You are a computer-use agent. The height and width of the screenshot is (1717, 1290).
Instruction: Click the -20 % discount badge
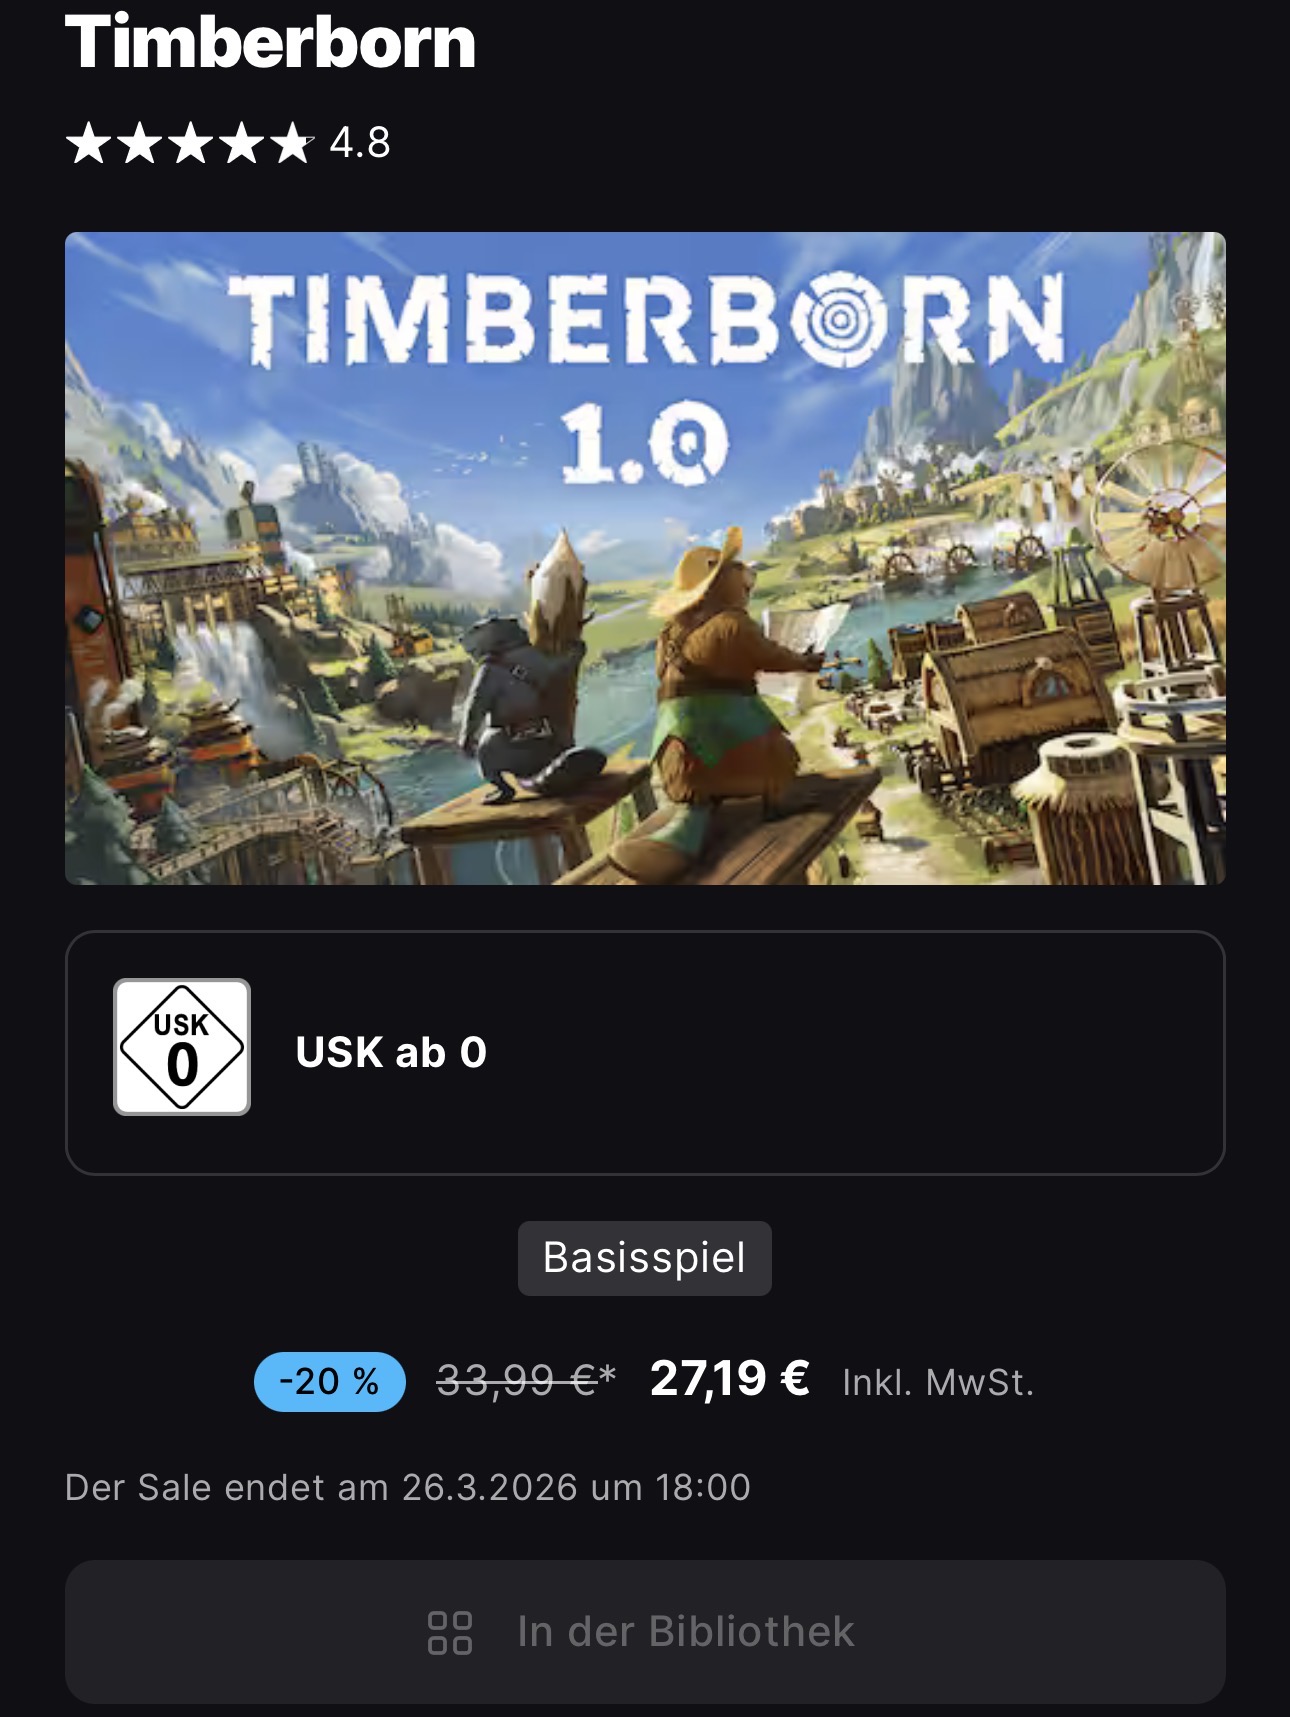tap(330, 1382)
